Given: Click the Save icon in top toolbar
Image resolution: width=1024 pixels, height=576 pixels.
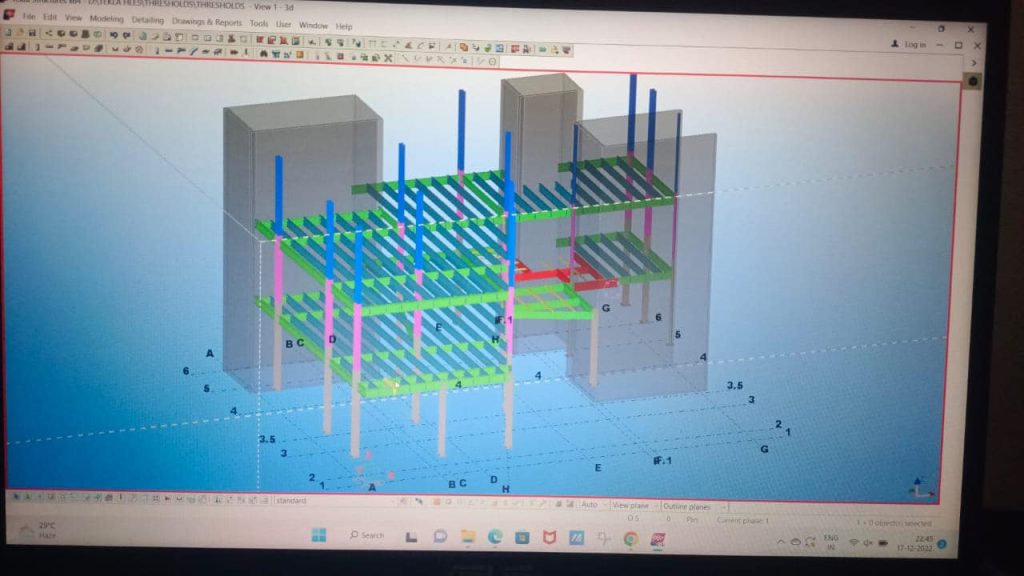Looking at the screenshot, I should click(x=33, y=33).
